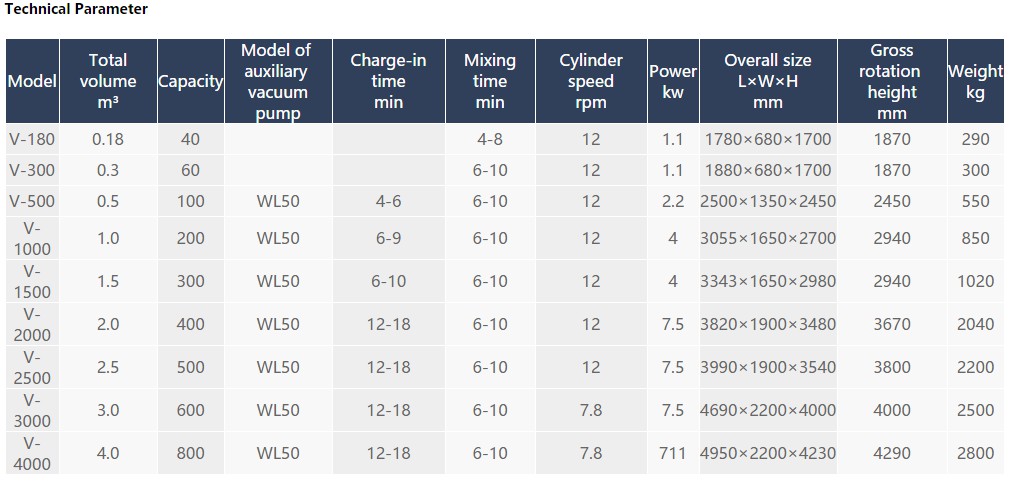Click the 2040 weight value cell
This screenshot has height=483, width=1009.
[x=976, y=325]
